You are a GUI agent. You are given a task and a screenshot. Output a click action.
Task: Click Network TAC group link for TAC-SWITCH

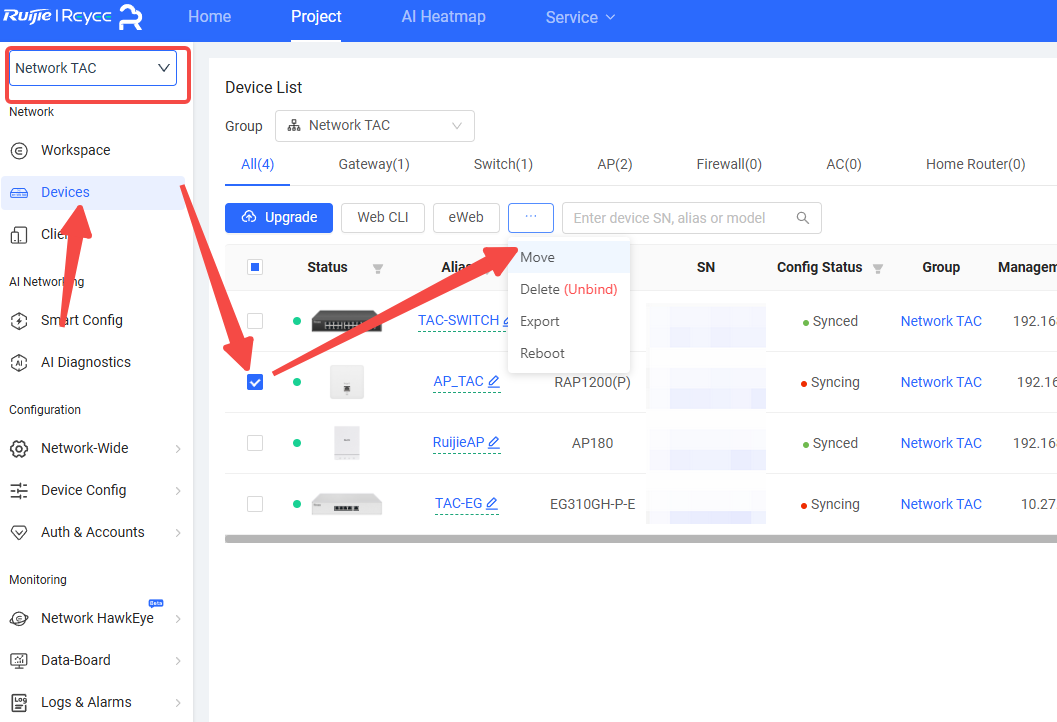[x=941, y=322]
